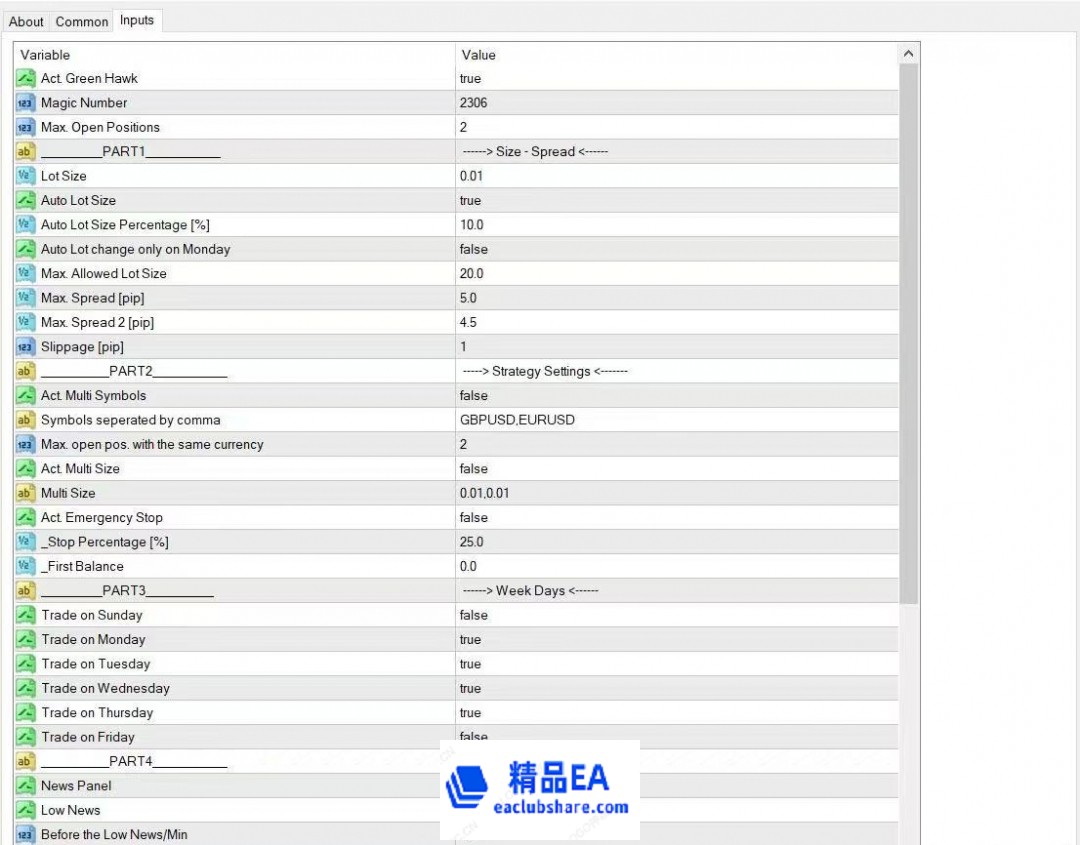
Task: Switch to the Common tab
Action: [82, 21]
